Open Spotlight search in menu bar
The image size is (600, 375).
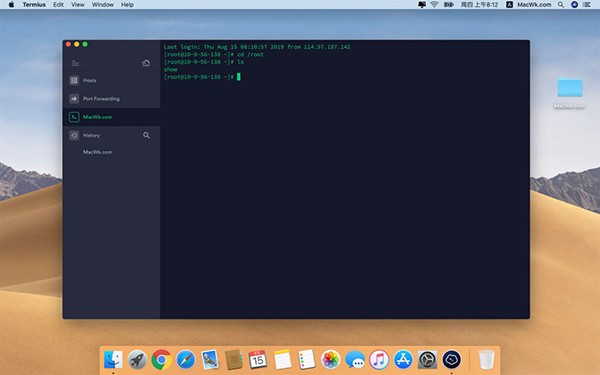tap(561, 5)
